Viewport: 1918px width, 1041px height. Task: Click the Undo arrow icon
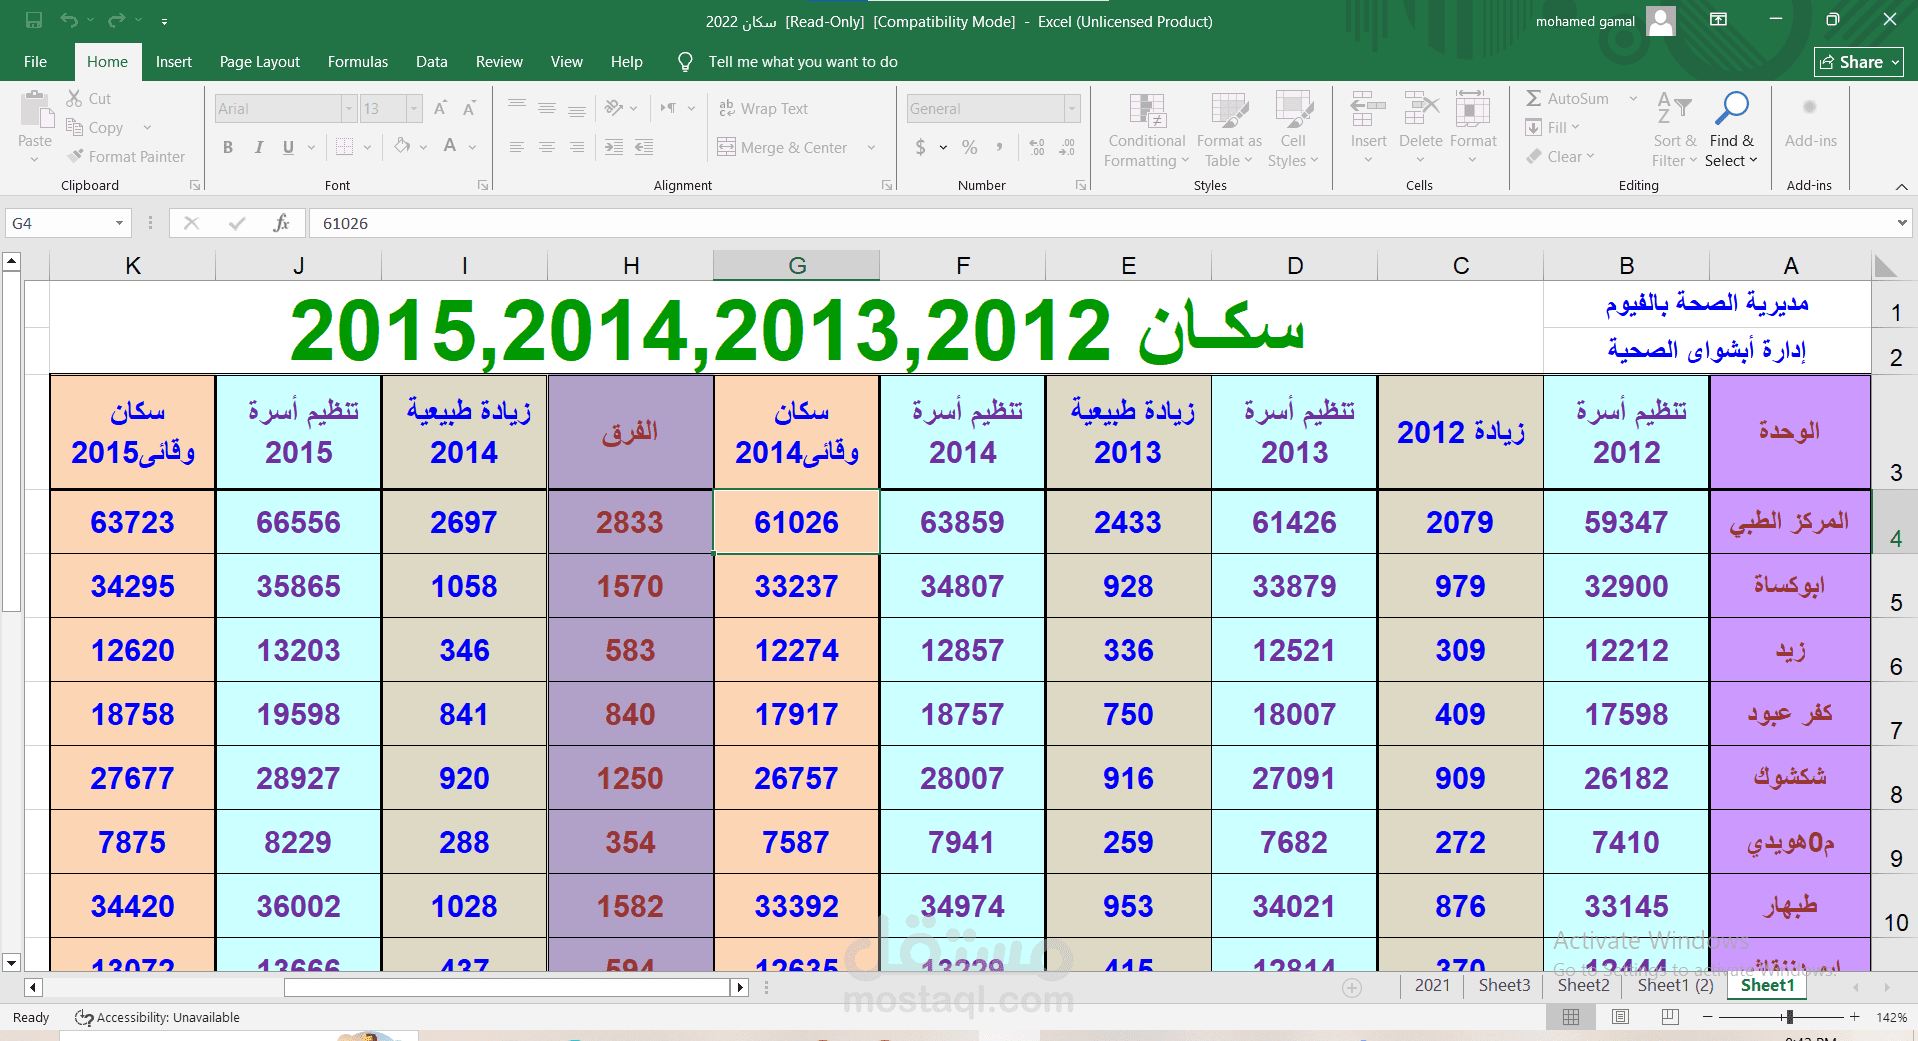point(69,20)
